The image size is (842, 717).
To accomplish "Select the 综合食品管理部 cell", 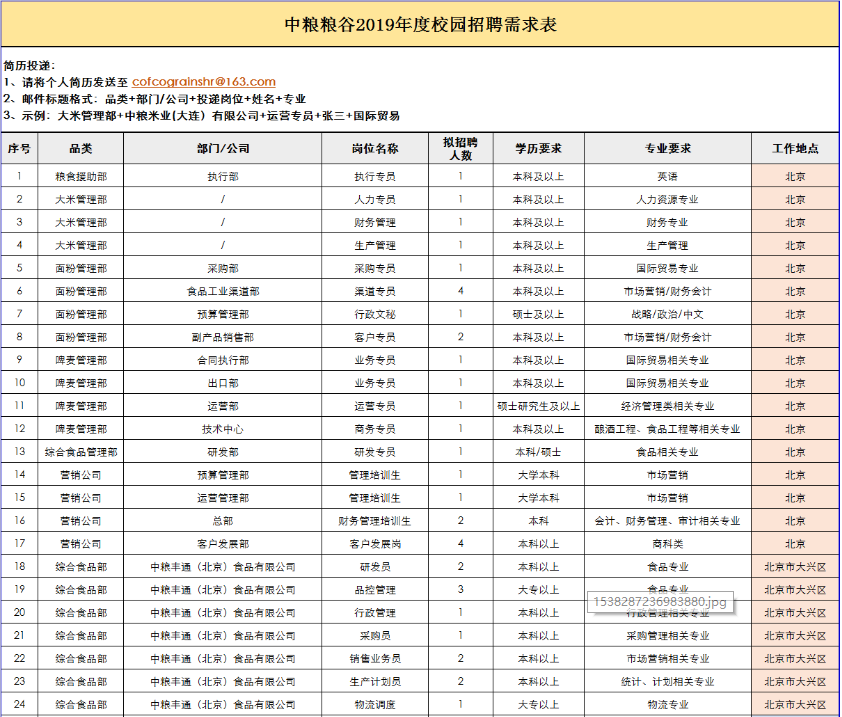I will click(x=81, y=452).
